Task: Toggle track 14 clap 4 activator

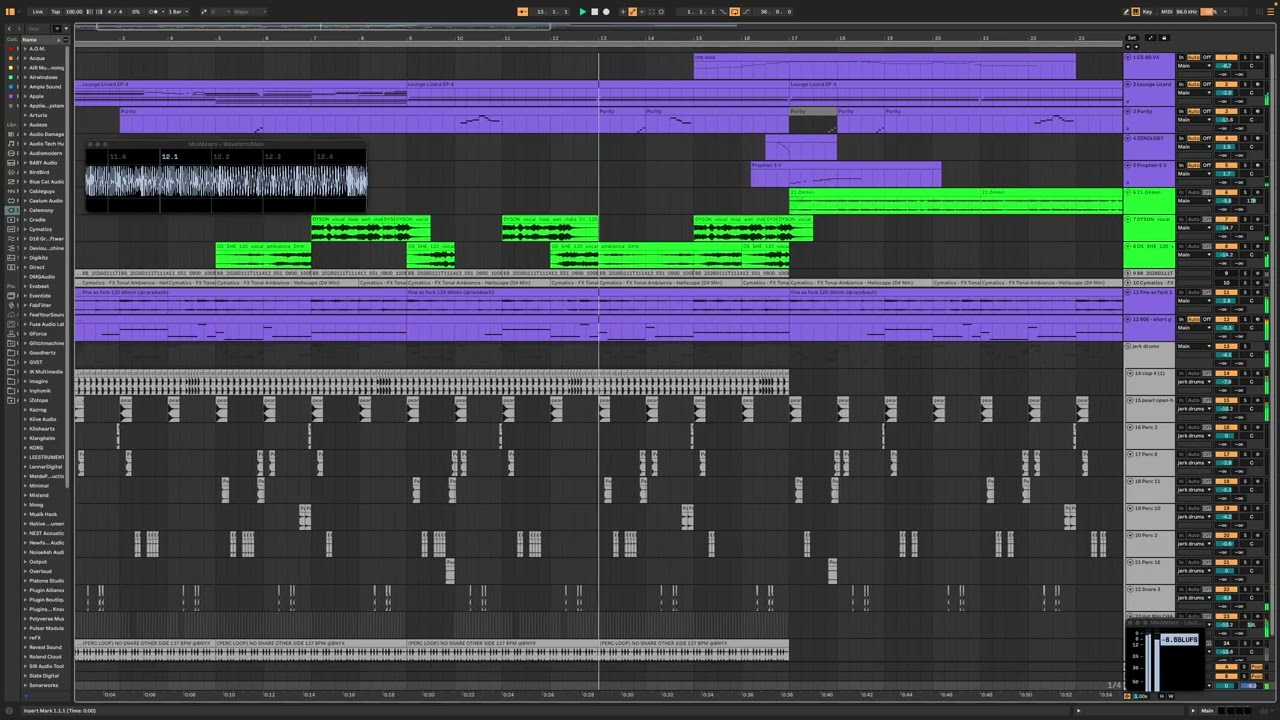Action: 1226,373
